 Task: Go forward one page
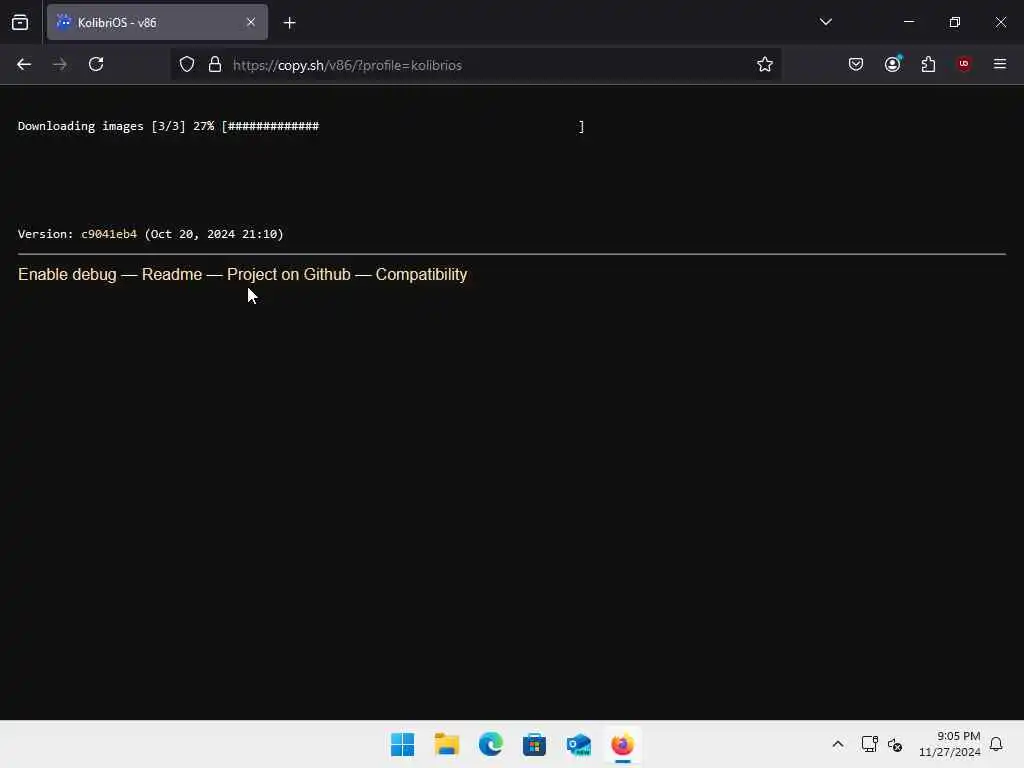[x=60, y=64]
